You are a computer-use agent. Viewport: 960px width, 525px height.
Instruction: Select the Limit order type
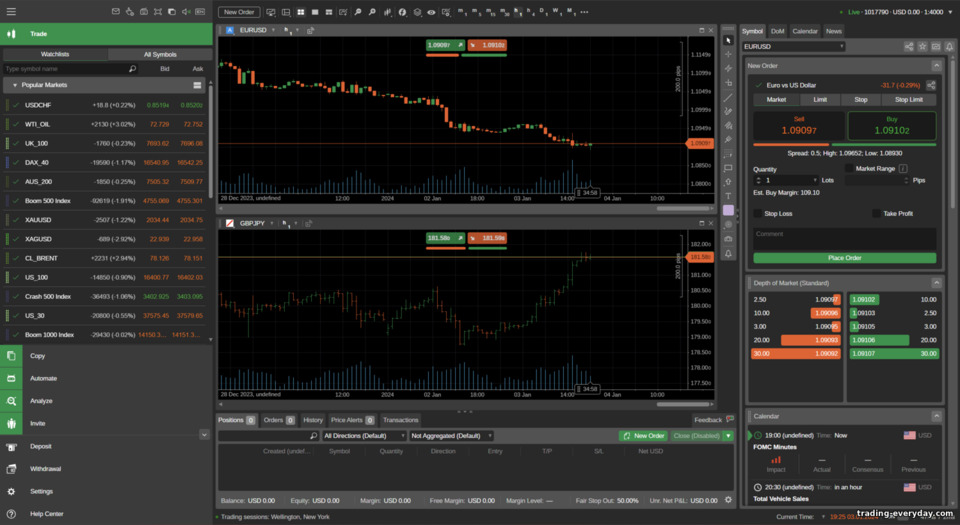820,99
